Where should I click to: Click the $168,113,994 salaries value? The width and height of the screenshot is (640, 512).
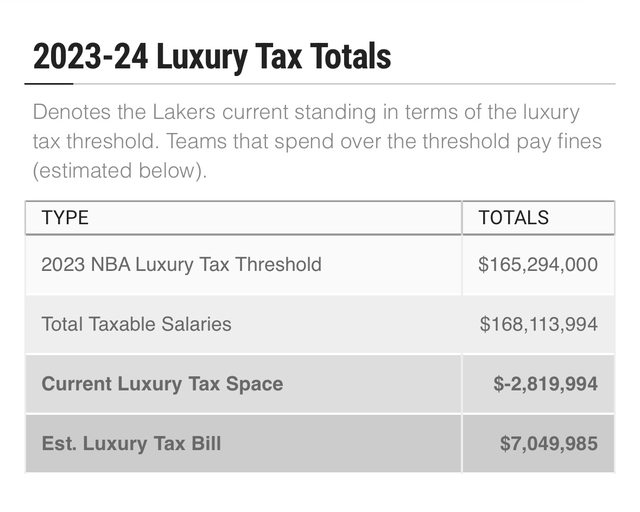[x=539, y=324]
